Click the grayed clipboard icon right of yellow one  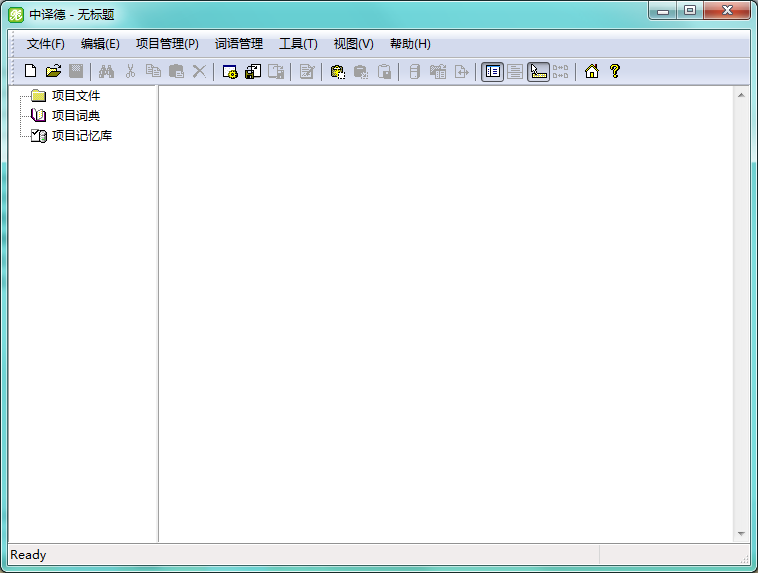[361, 72]
